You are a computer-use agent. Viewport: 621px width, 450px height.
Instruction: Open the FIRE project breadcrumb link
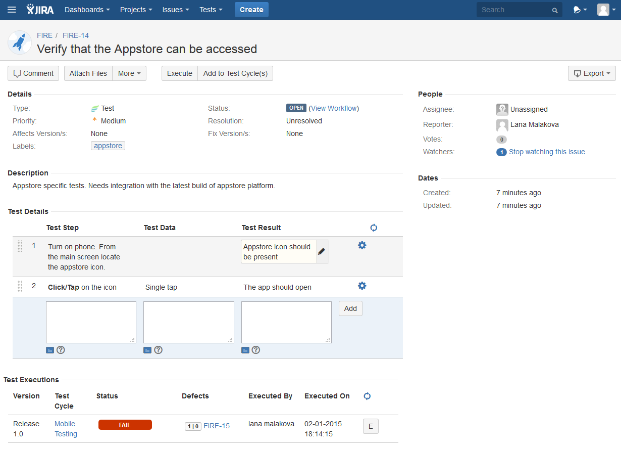tap(44, 36)
